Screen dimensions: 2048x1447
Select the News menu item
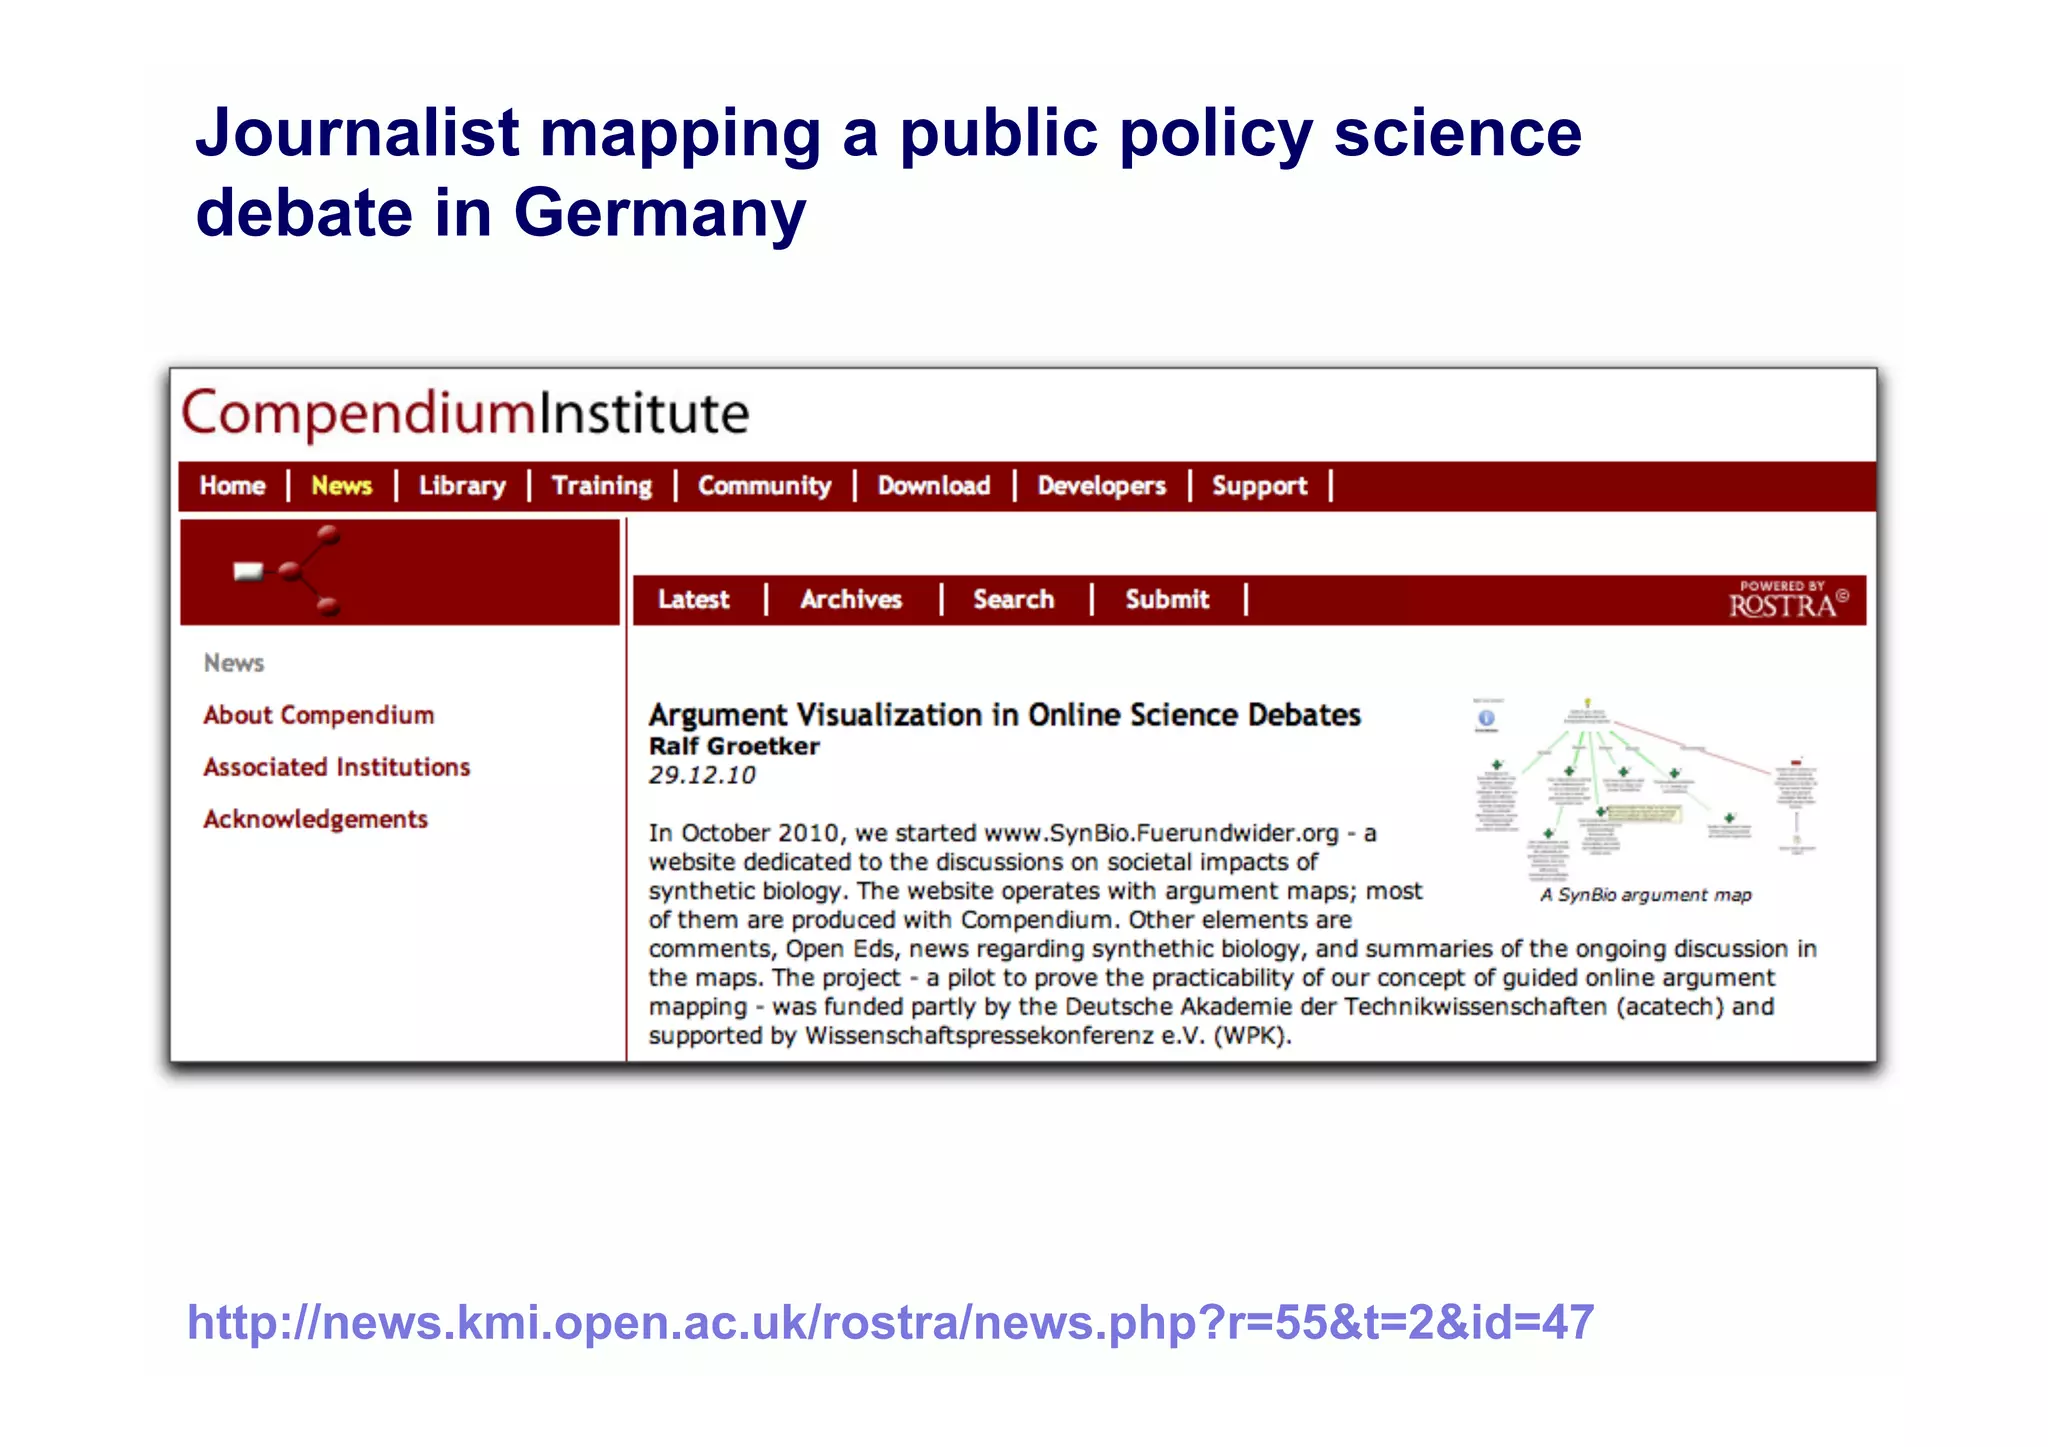pyautogui.click(x=341, y=486)
